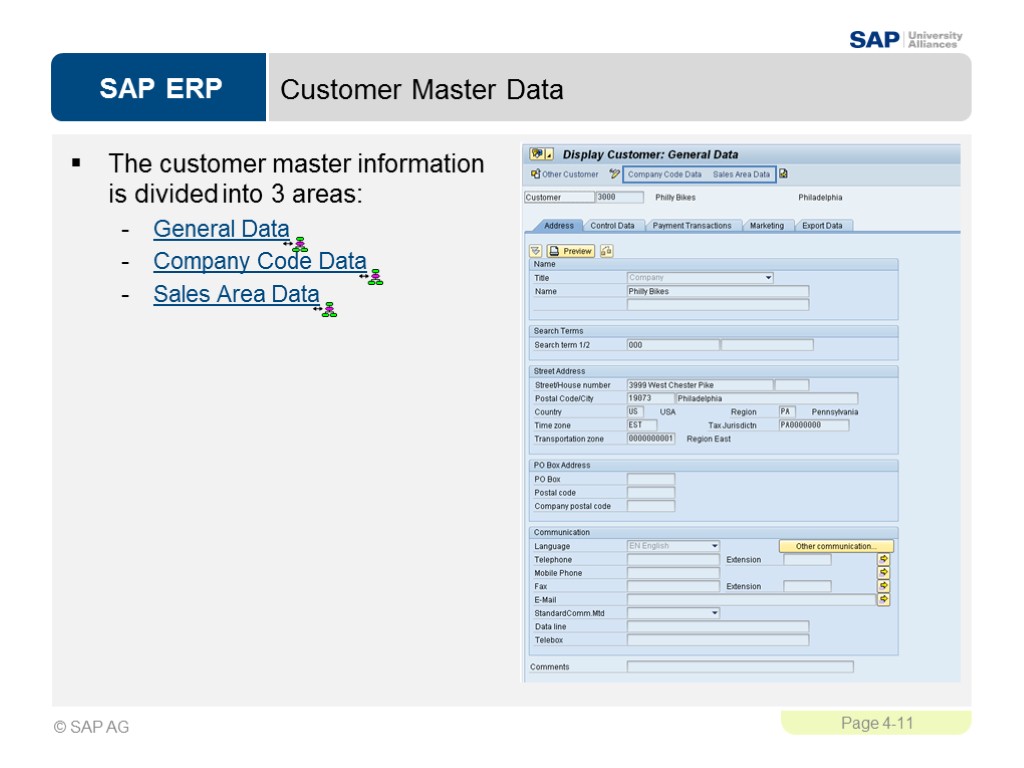
Task: Open the Language dropdown set to EN English
Action: pyautogui.click(x=715, y=546)
